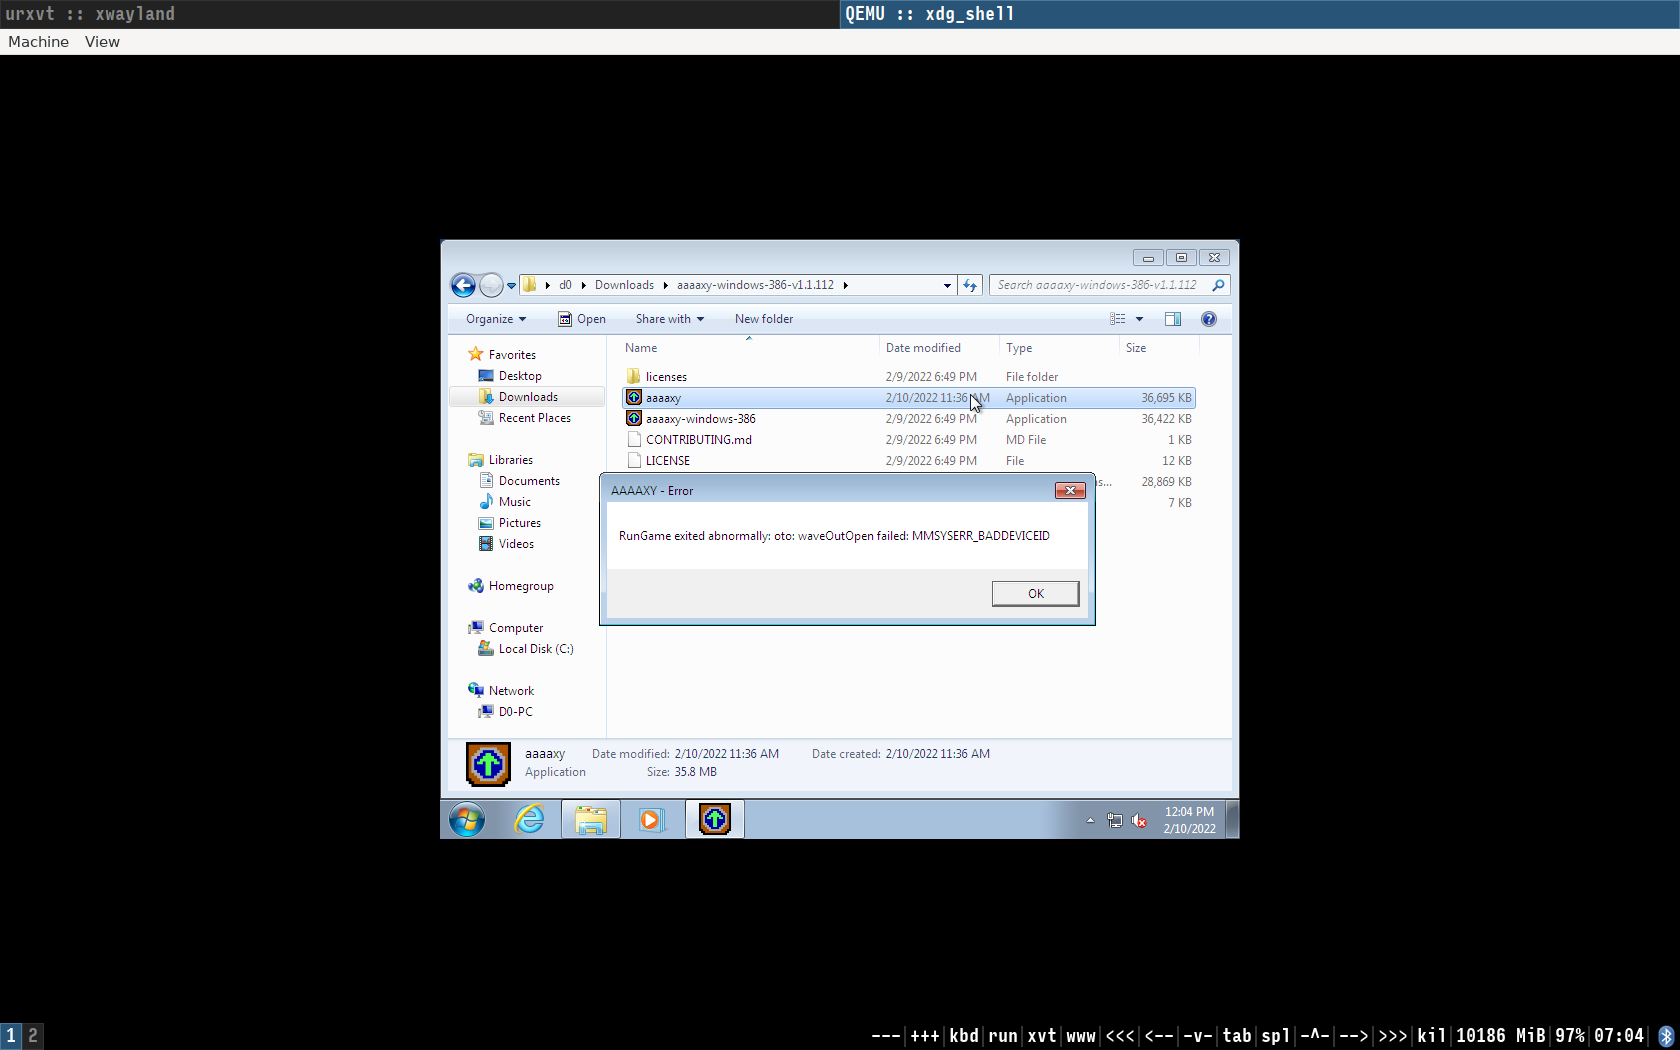Click the refresh arrow in the address bar
Screen dimensions: 1680x1050
969,285
